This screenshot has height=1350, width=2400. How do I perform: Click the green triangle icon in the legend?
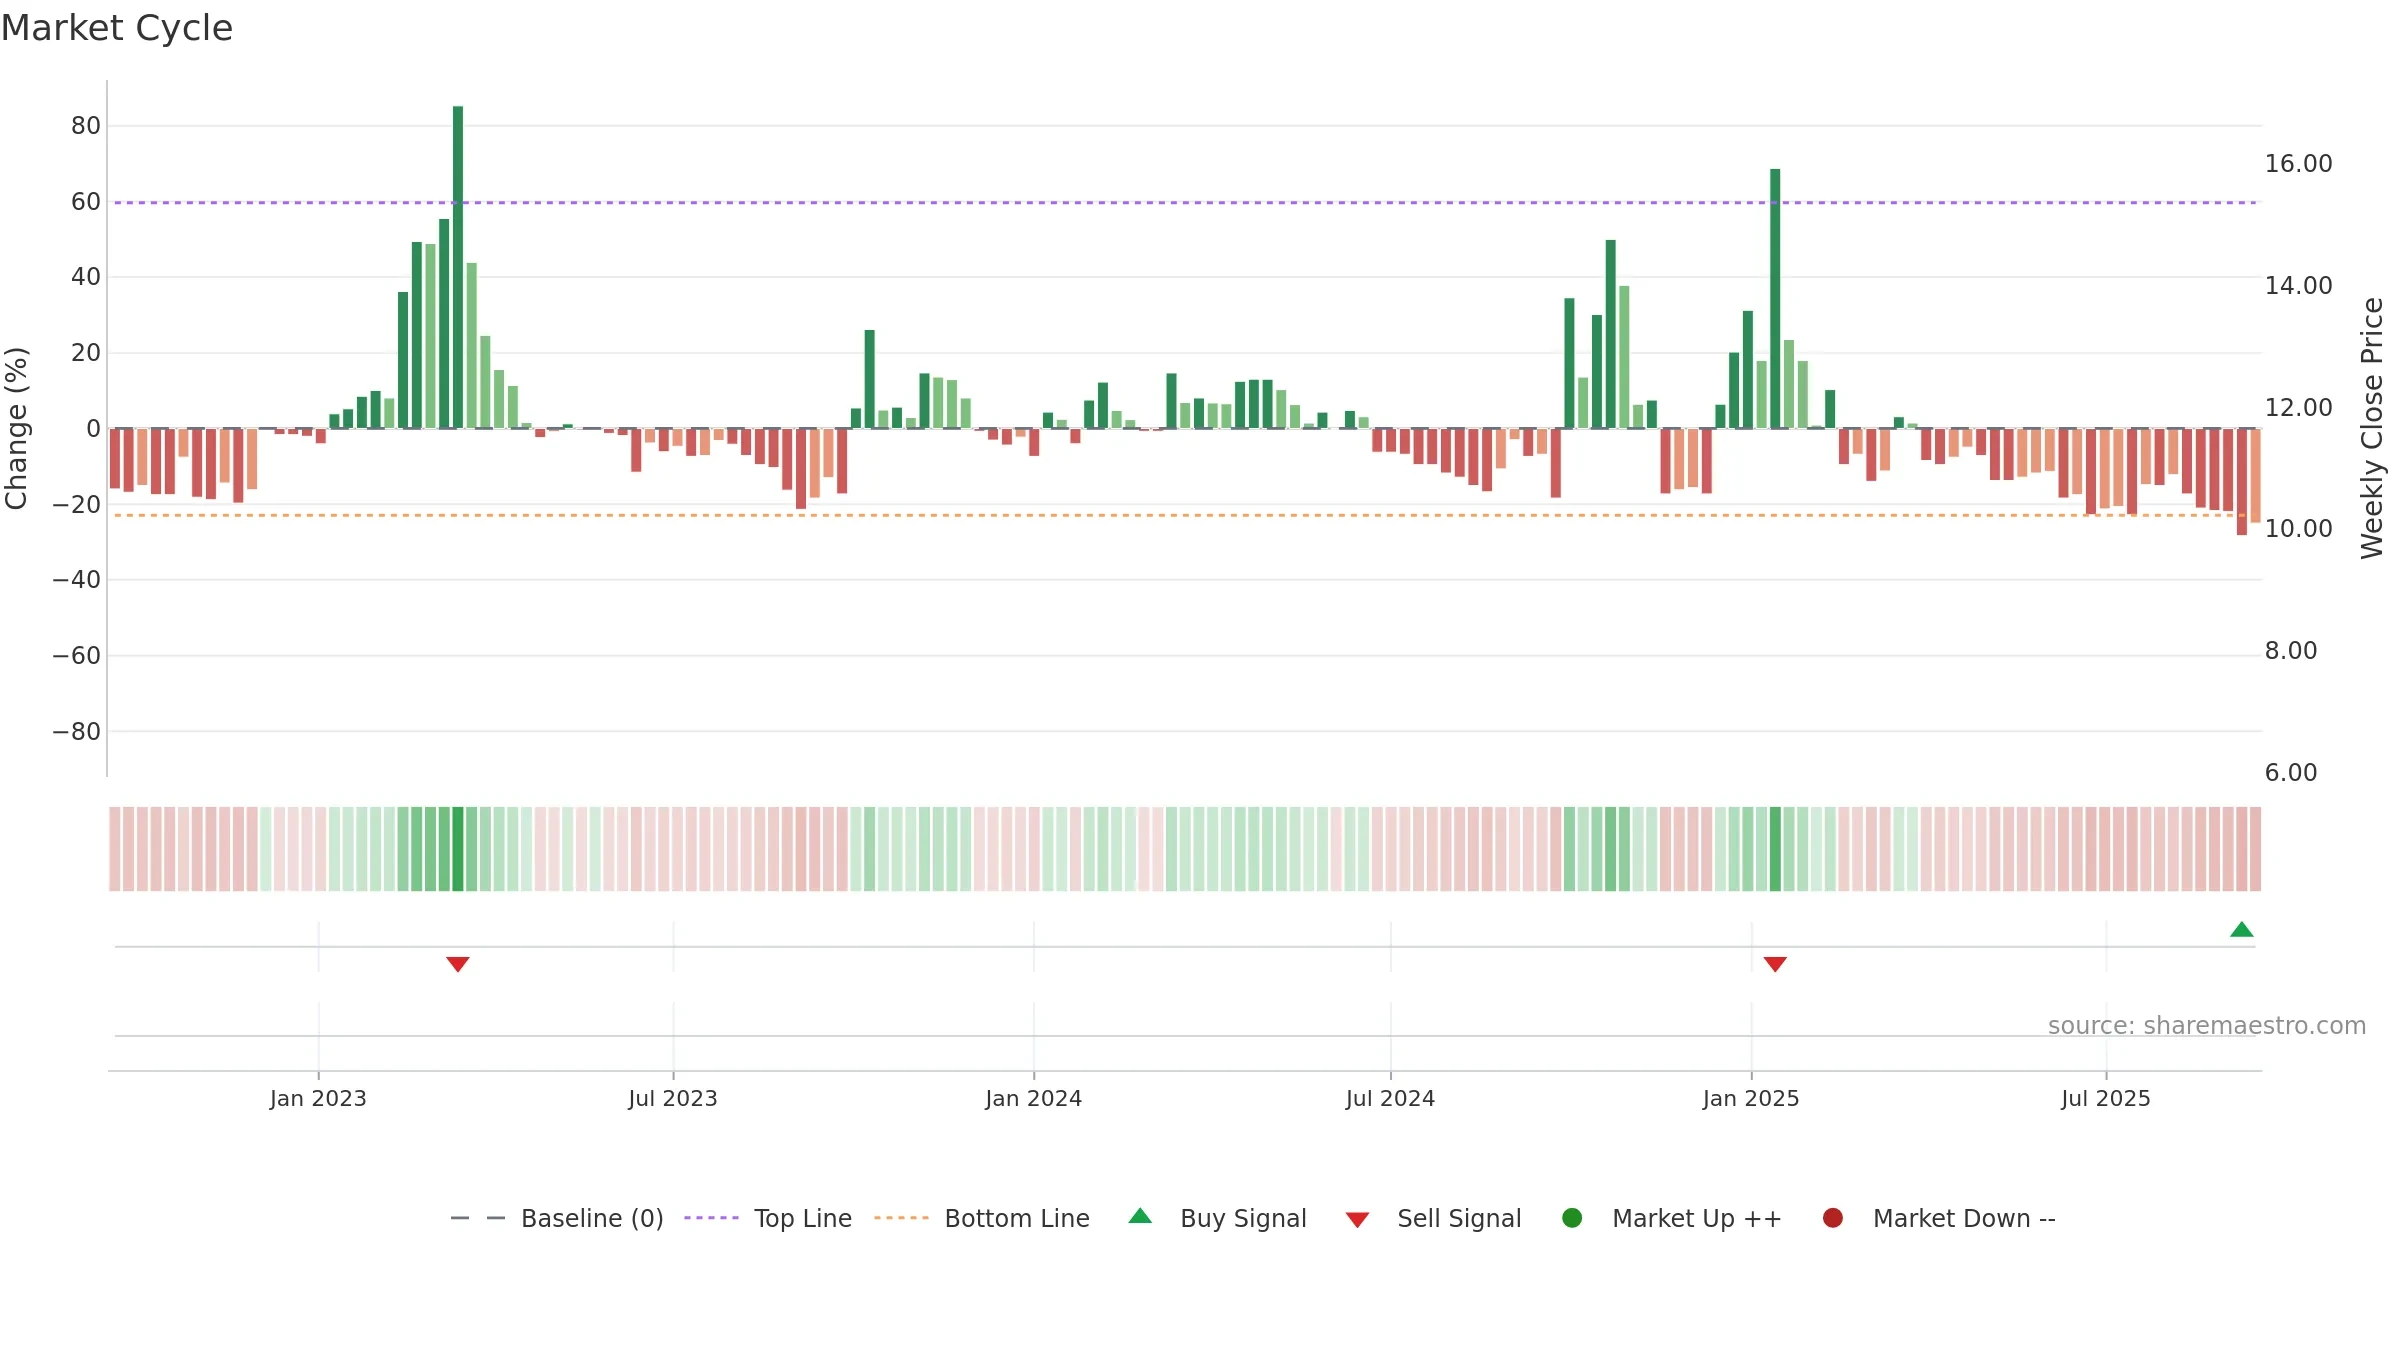[1140, 1216]
